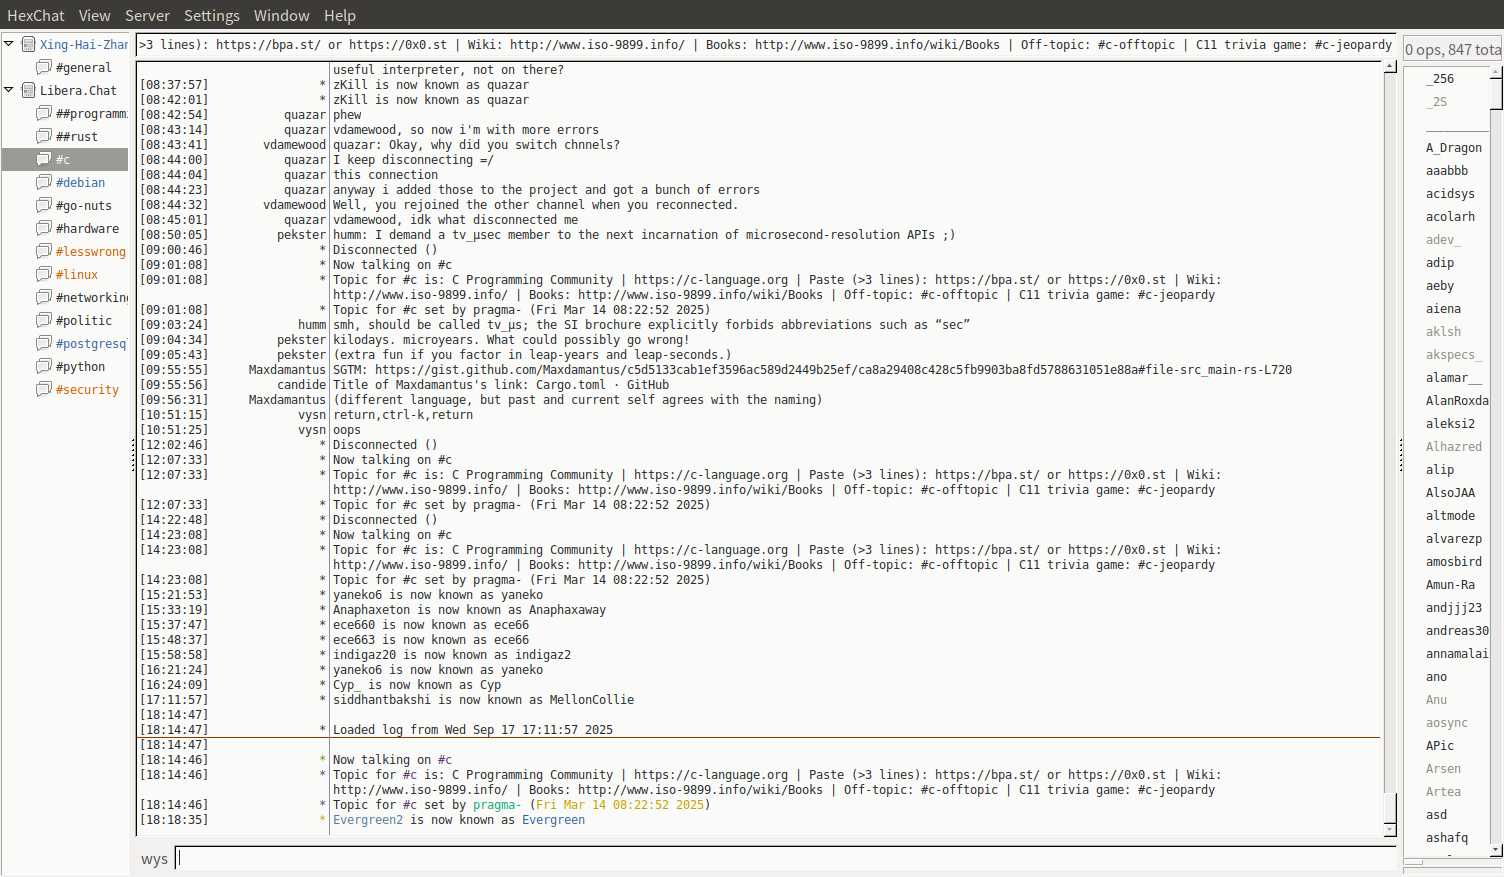This screenshot has width=1504, height=877.
Task: Click the Libera.Chat server icon
Action: [29, 90]
